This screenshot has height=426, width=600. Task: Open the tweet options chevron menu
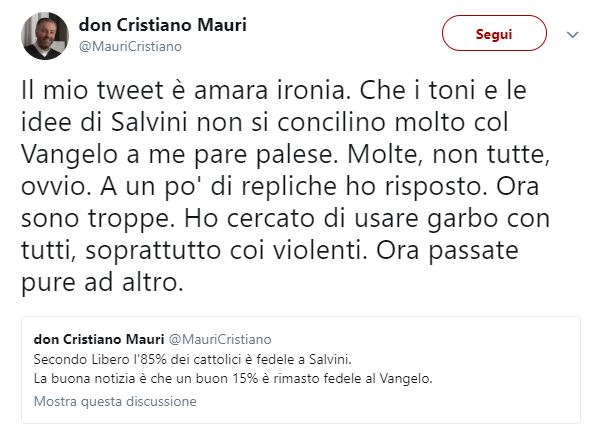click(573, 34)
